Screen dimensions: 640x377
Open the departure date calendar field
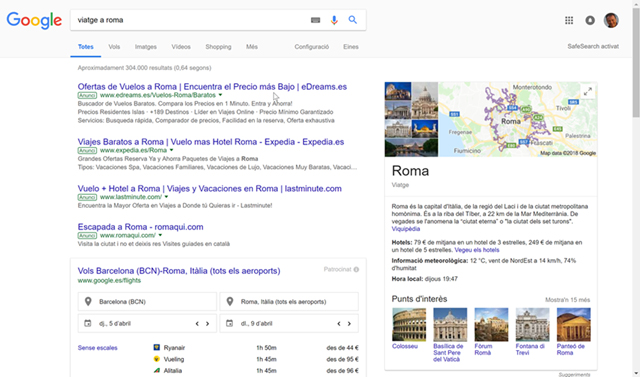147,323
